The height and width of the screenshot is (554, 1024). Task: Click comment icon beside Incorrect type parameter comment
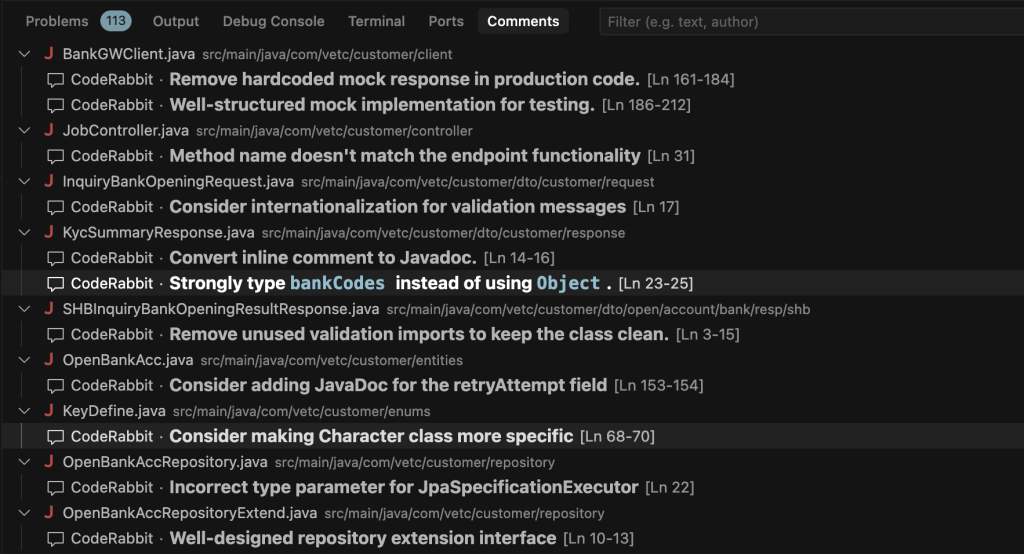(56, 487)
